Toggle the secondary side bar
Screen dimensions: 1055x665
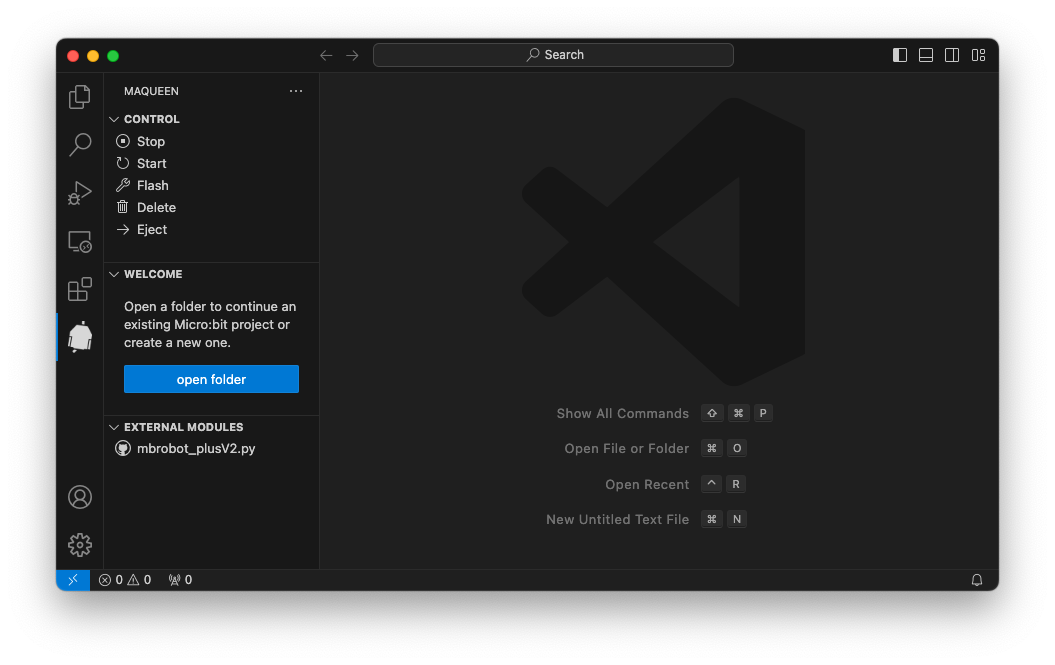(x=952, y=55)
